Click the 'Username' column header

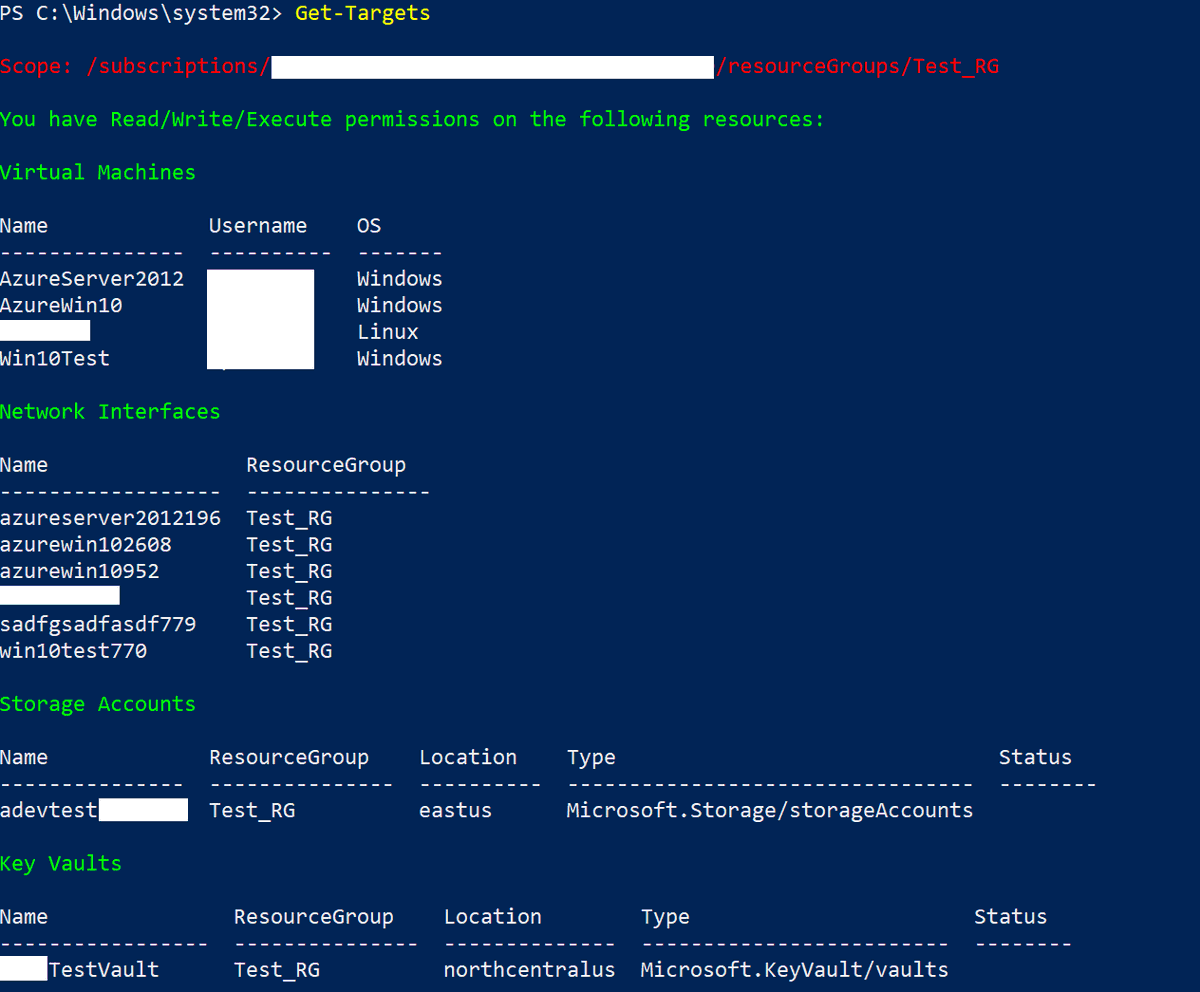pos(258,226)
